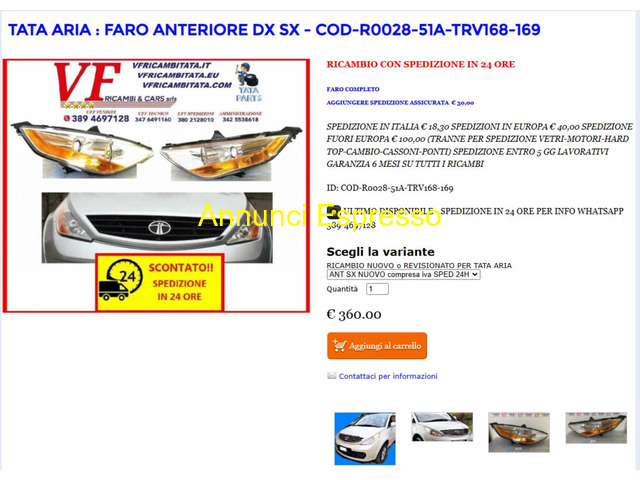Open the variant dropdown ANT SX NUOVO
This screenshot has height=480, width=640.
point(403,275)
